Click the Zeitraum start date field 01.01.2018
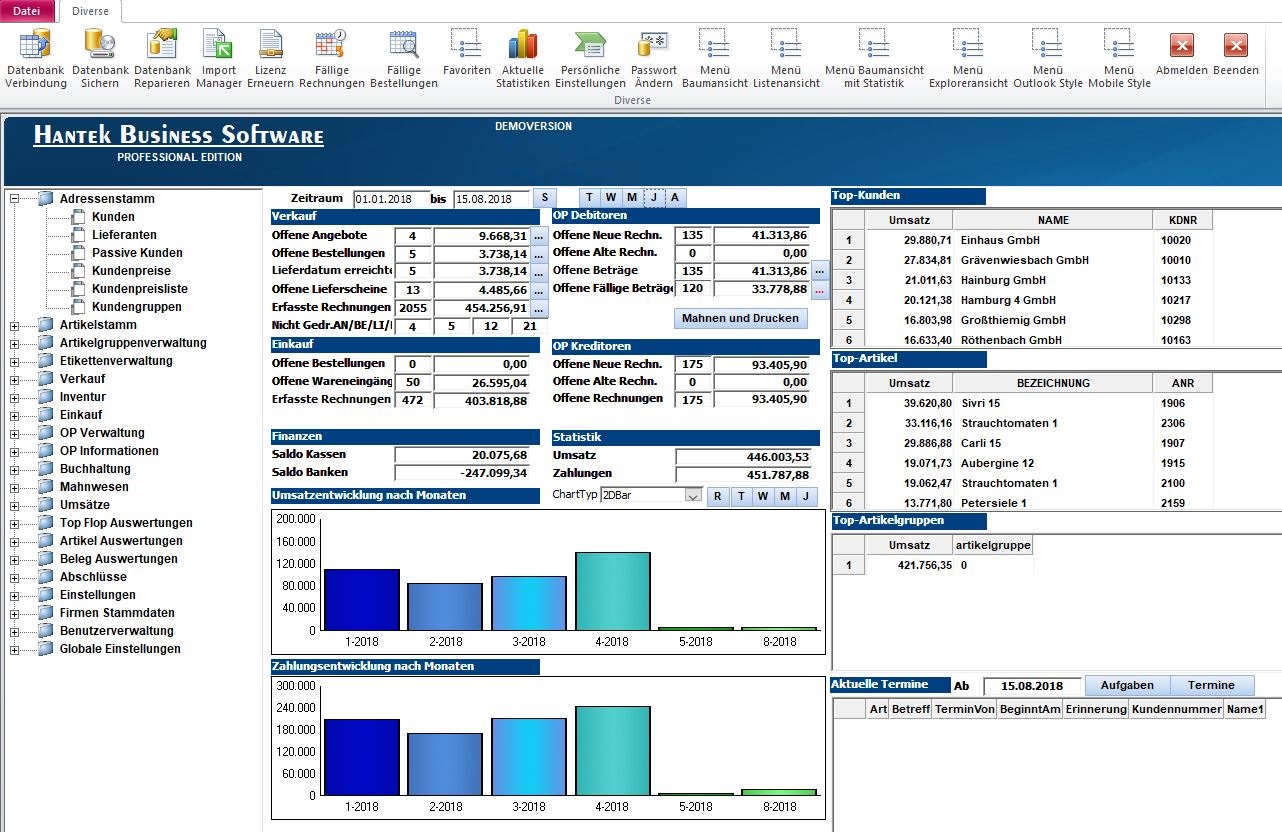The width and height of the screenshot is (1282, 832). tap(391, 199)
